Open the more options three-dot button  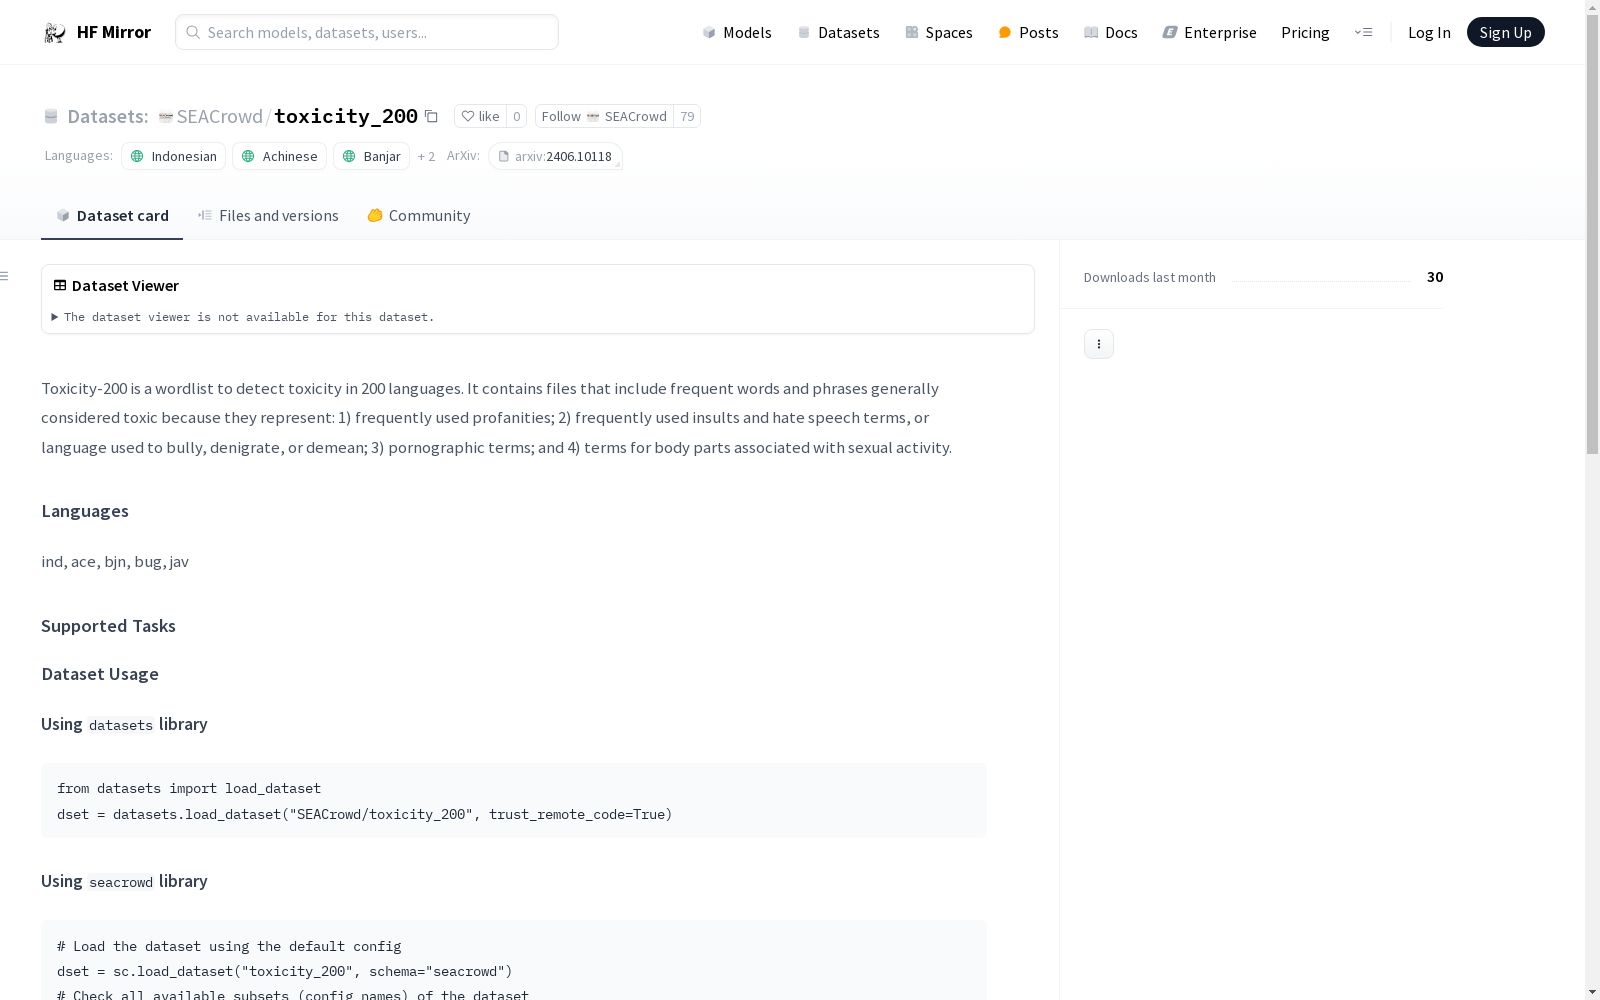tap(1099, 344)
